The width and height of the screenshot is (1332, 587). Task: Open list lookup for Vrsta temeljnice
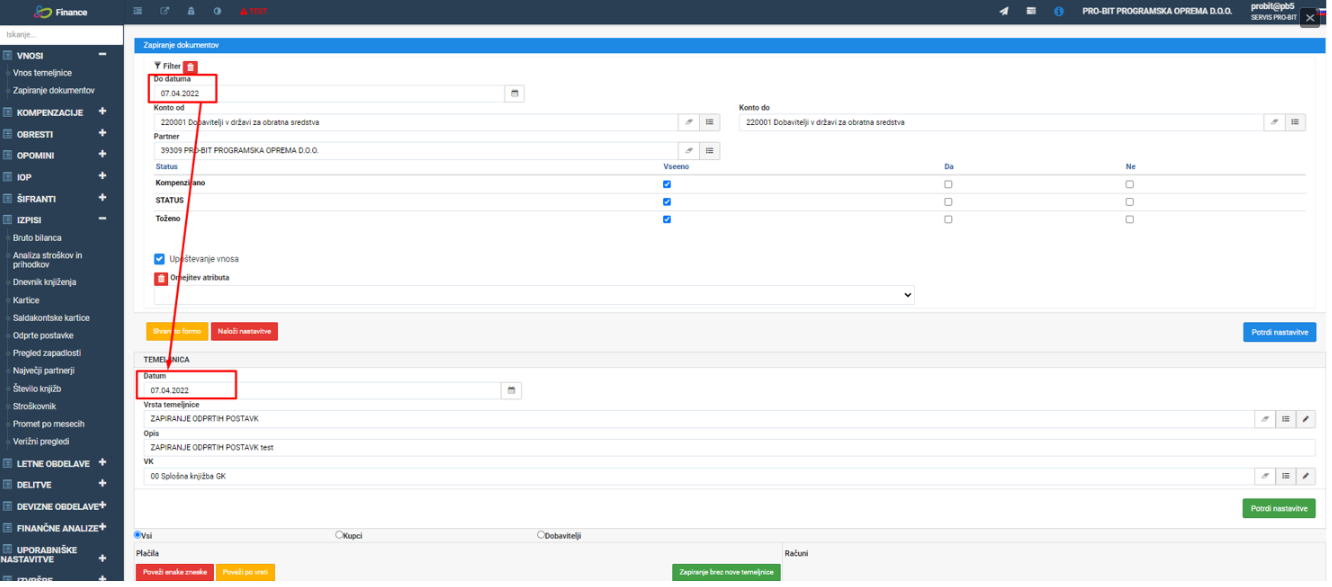click(x=1285, y=419)
